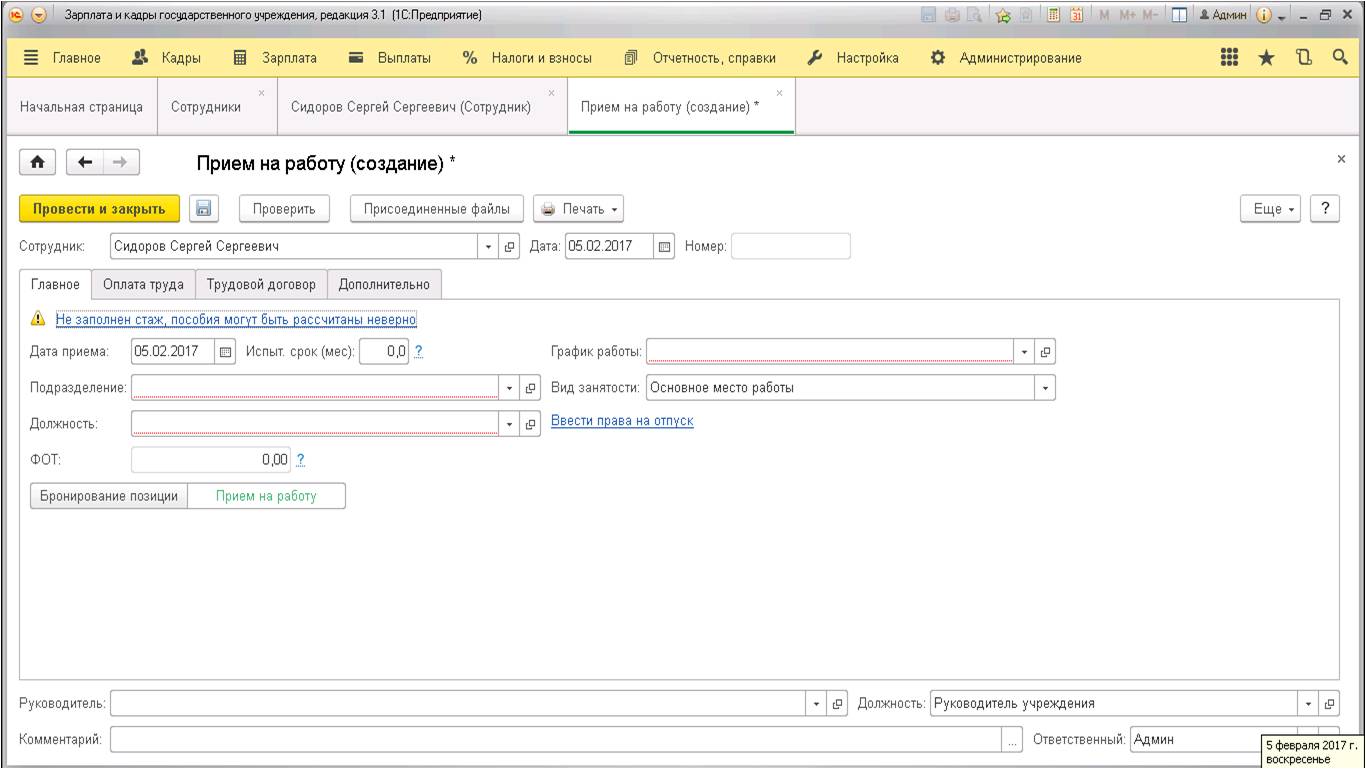This screenshot has height=769, width=1366.
Task: Expand the Подразделение dropdown list
Action: 509,388
